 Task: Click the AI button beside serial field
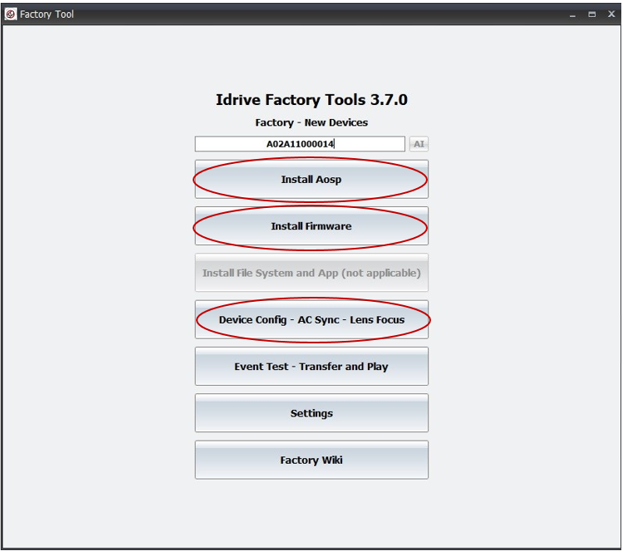tap(419, 144)
